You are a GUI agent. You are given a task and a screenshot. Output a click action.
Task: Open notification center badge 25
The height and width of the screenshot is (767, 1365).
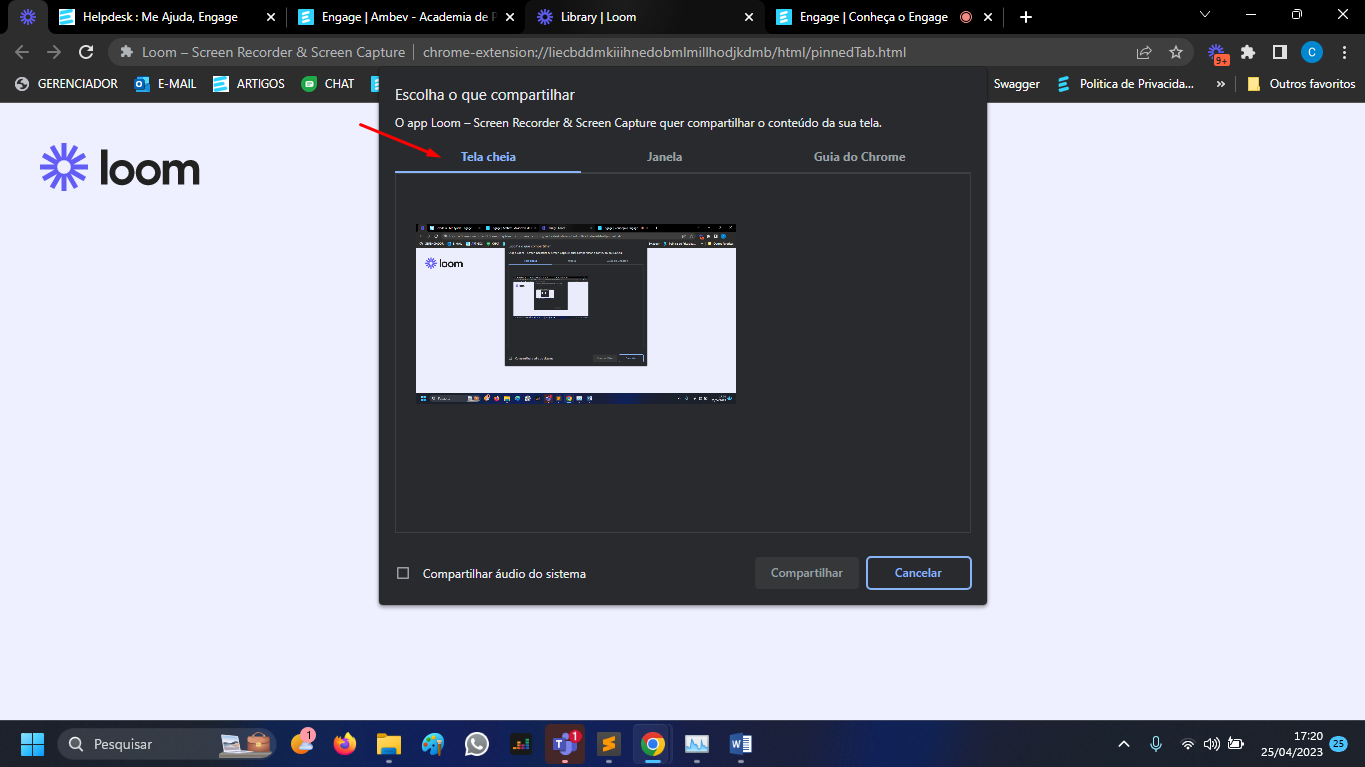(1339, 744)
